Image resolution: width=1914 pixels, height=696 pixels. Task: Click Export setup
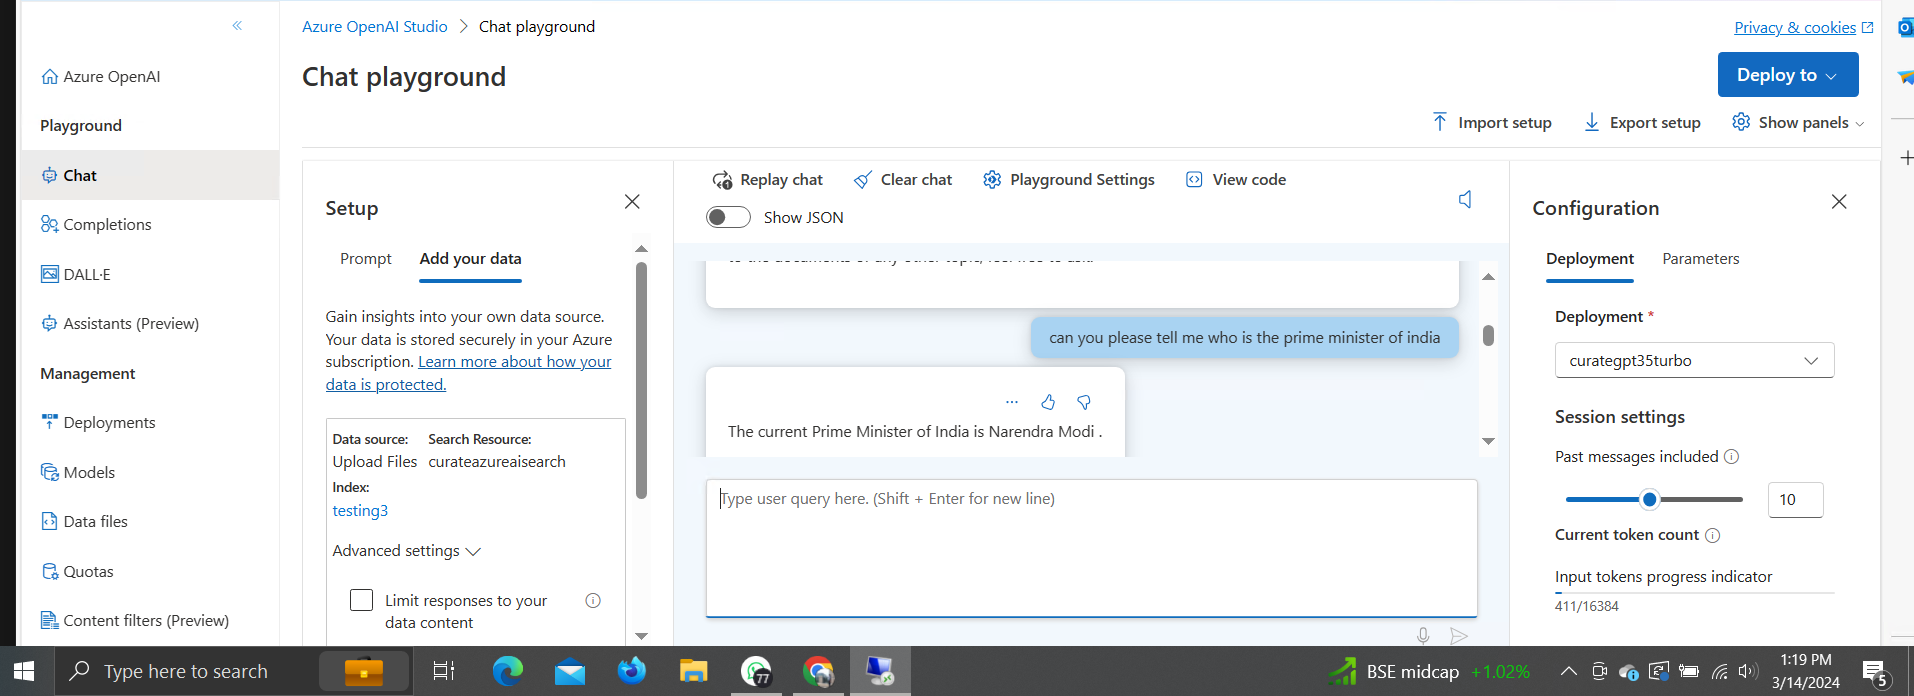[1642, 122]
